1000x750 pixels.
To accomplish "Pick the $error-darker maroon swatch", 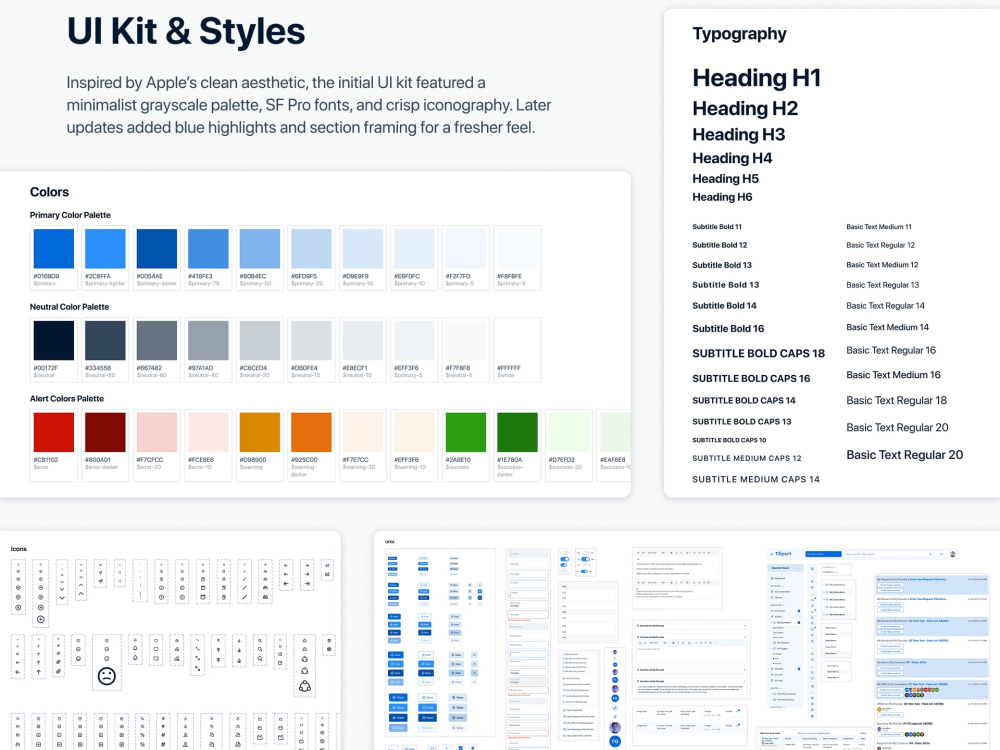I will (x=105, y=432).
